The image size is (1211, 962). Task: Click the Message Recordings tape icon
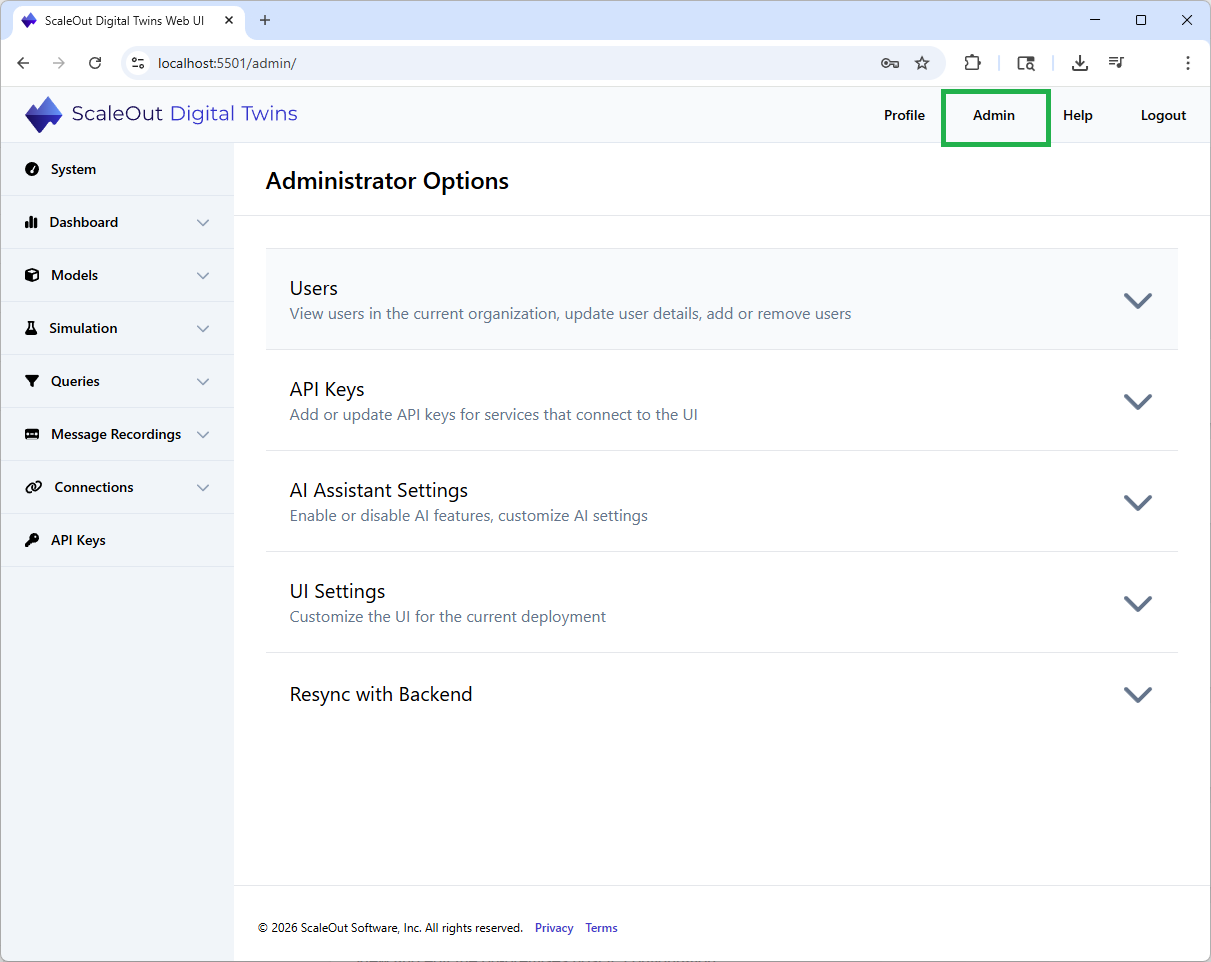32,434
